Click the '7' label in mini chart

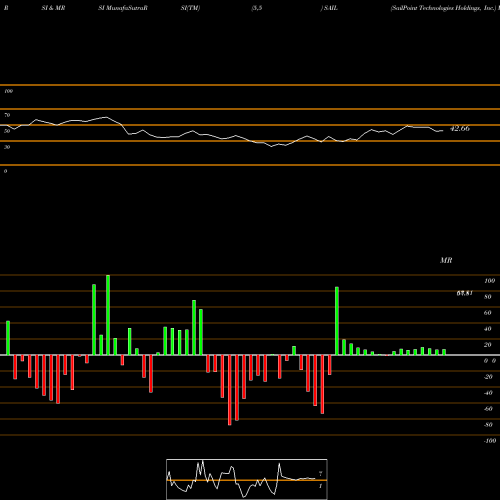(320, 474)
